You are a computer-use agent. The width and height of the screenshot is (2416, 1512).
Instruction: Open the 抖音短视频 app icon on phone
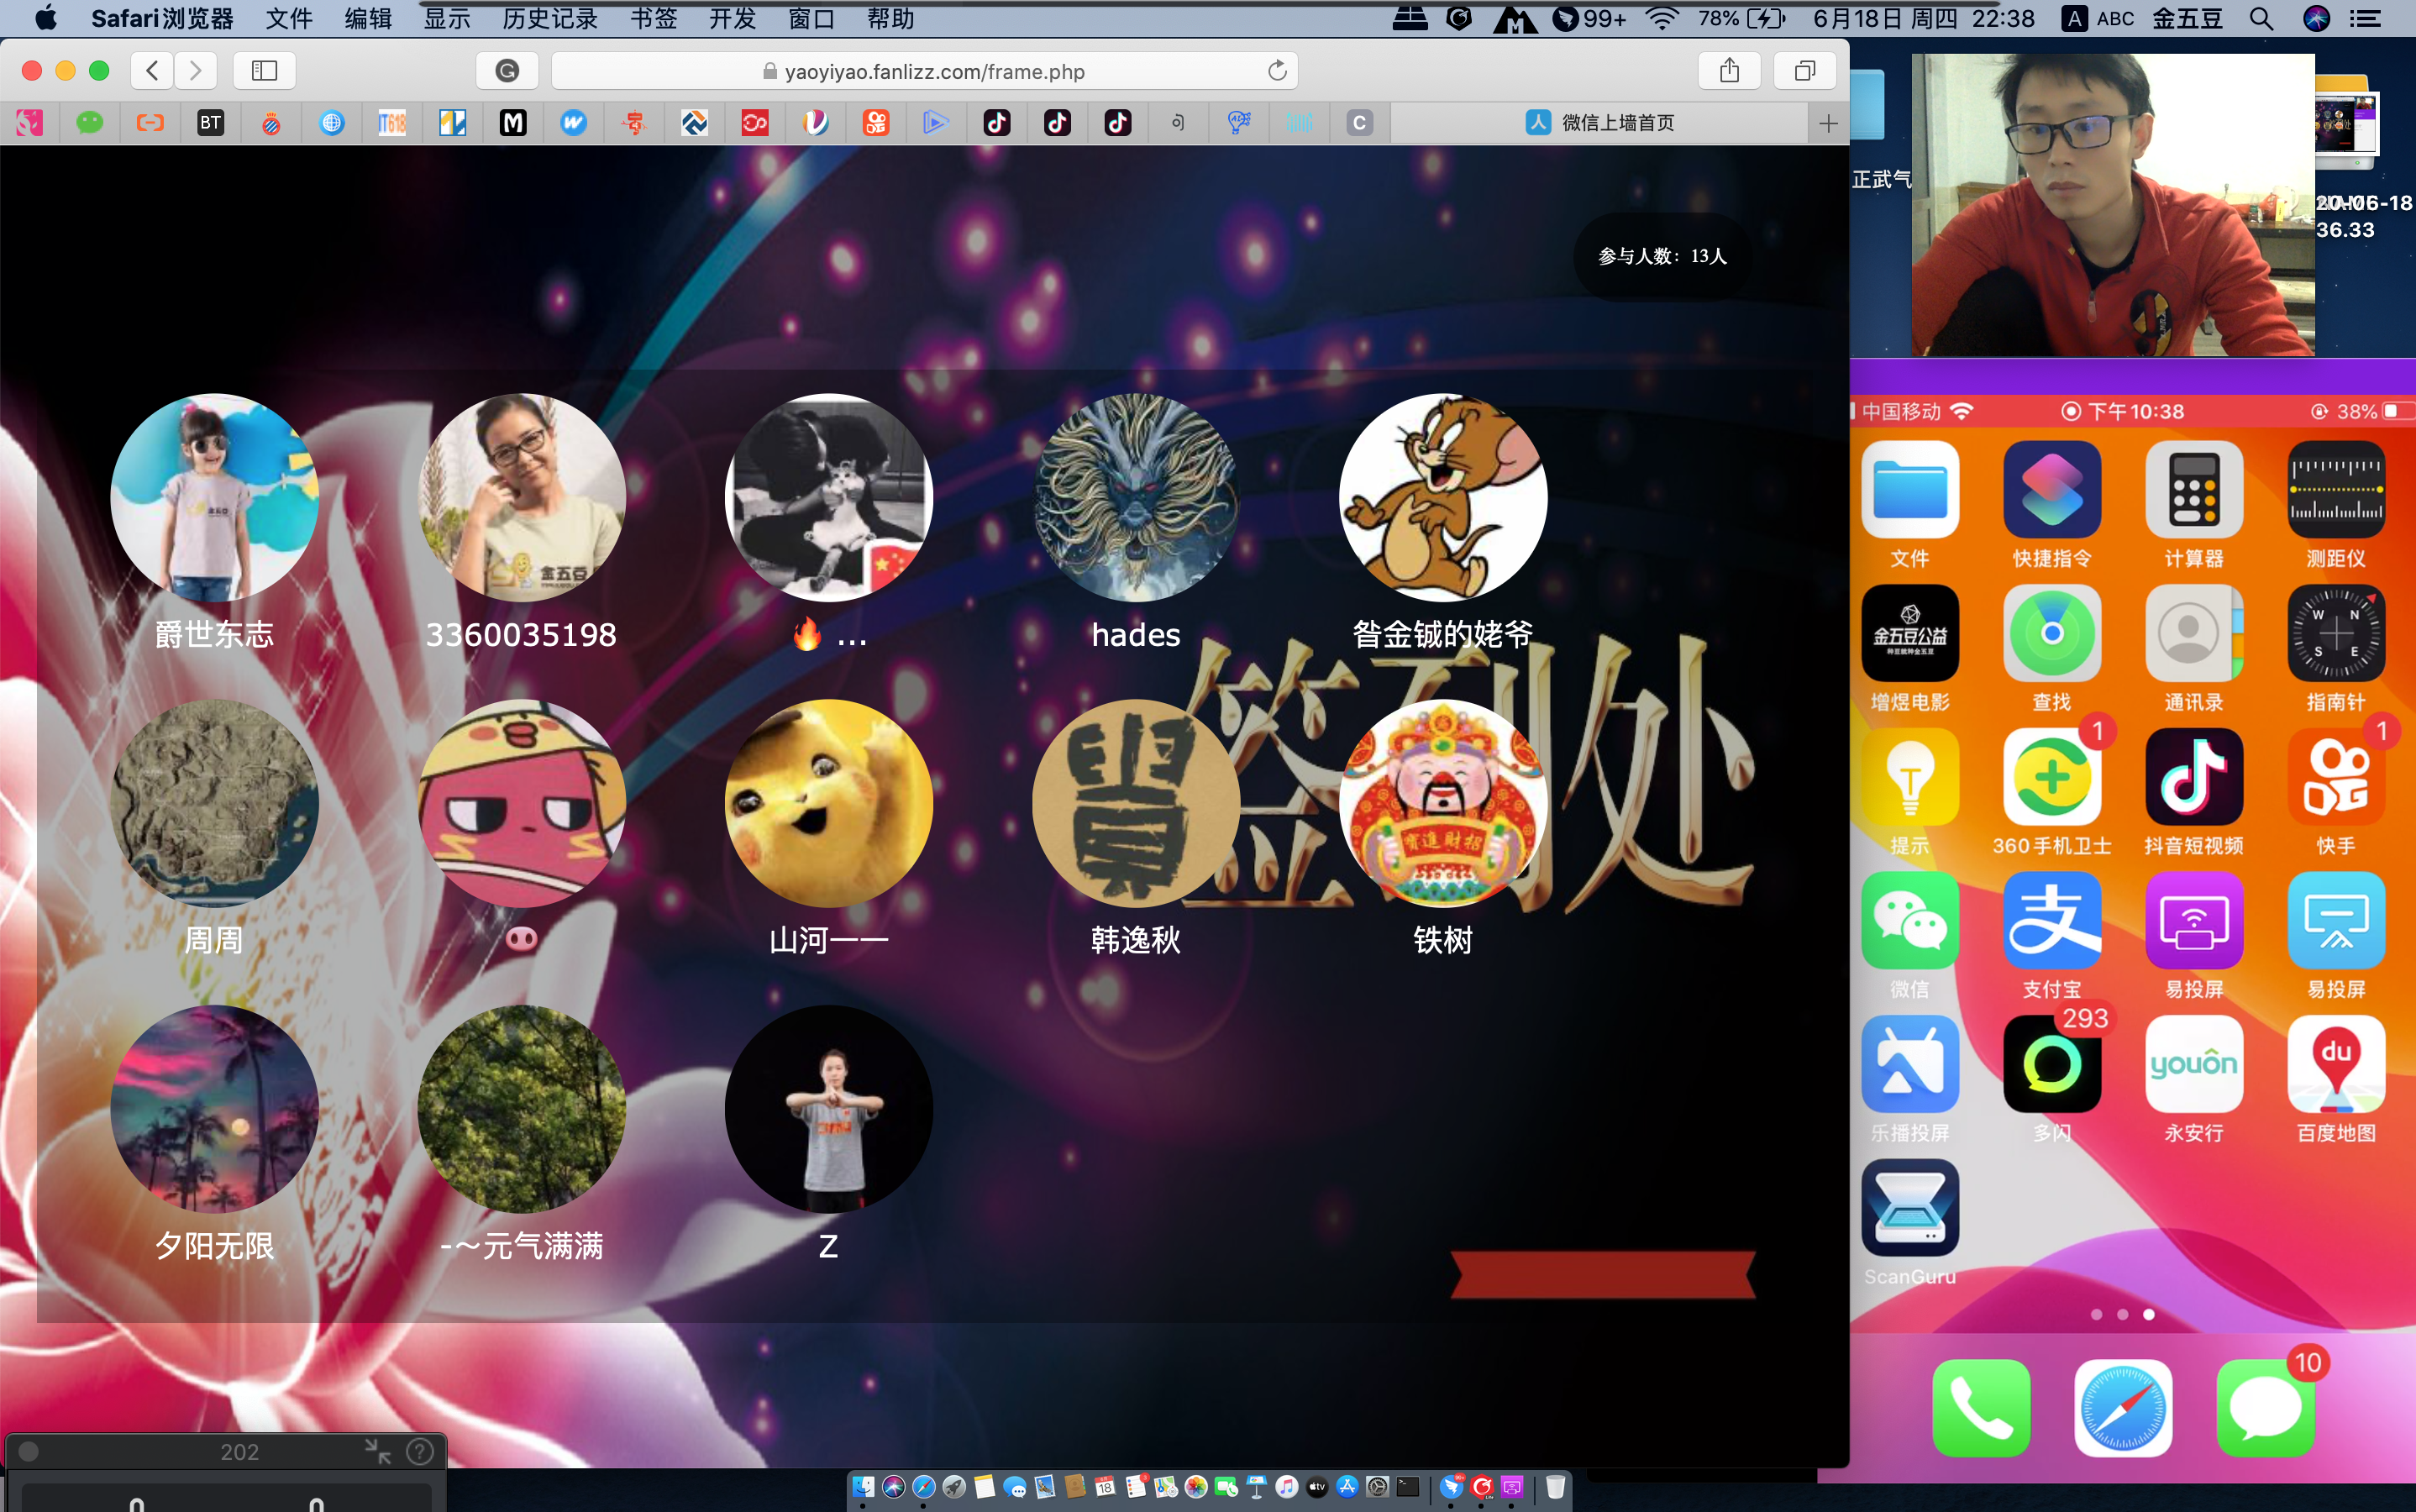pos(2193,778)
